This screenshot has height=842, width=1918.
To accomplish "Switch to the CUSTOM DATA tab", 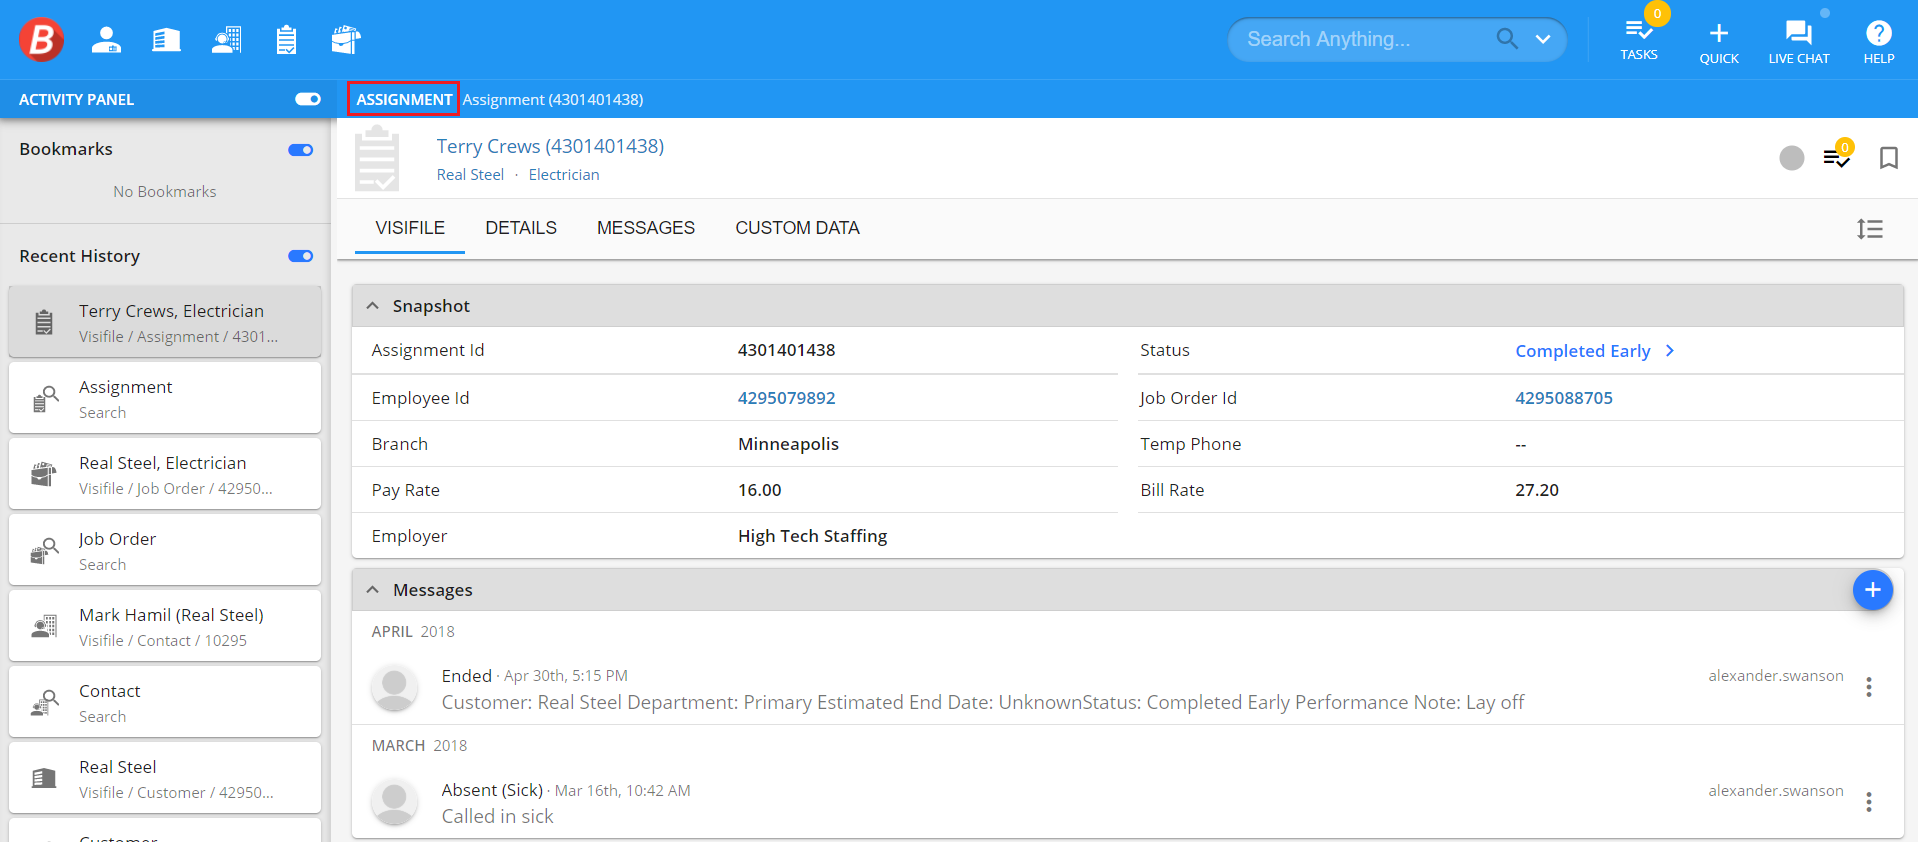I will (798, 228).
